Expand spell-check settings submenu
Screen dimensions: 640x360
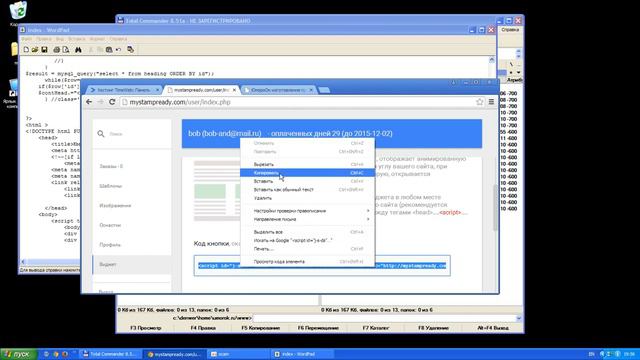(x=307, y=211)
